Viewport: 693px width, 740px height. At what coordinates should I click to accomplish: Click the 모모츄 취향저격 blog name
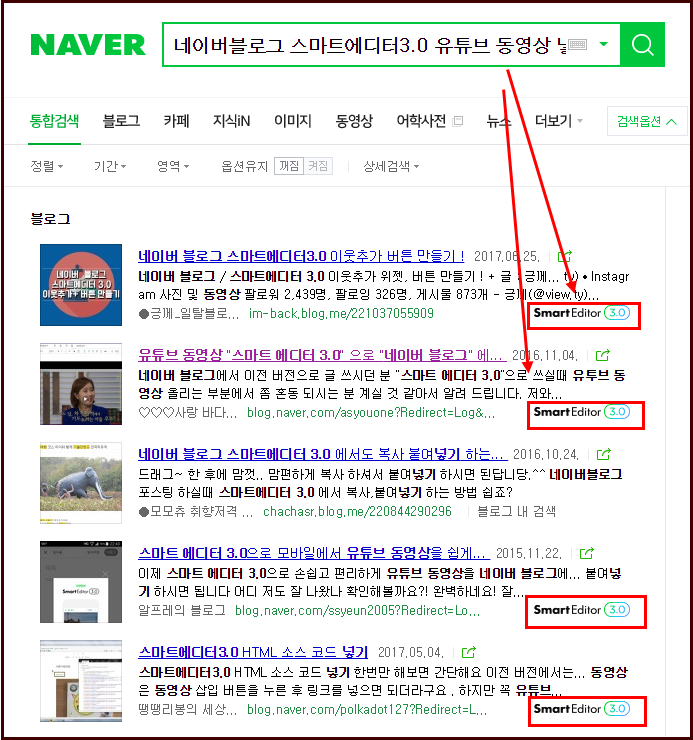click(x=196, y=512)
